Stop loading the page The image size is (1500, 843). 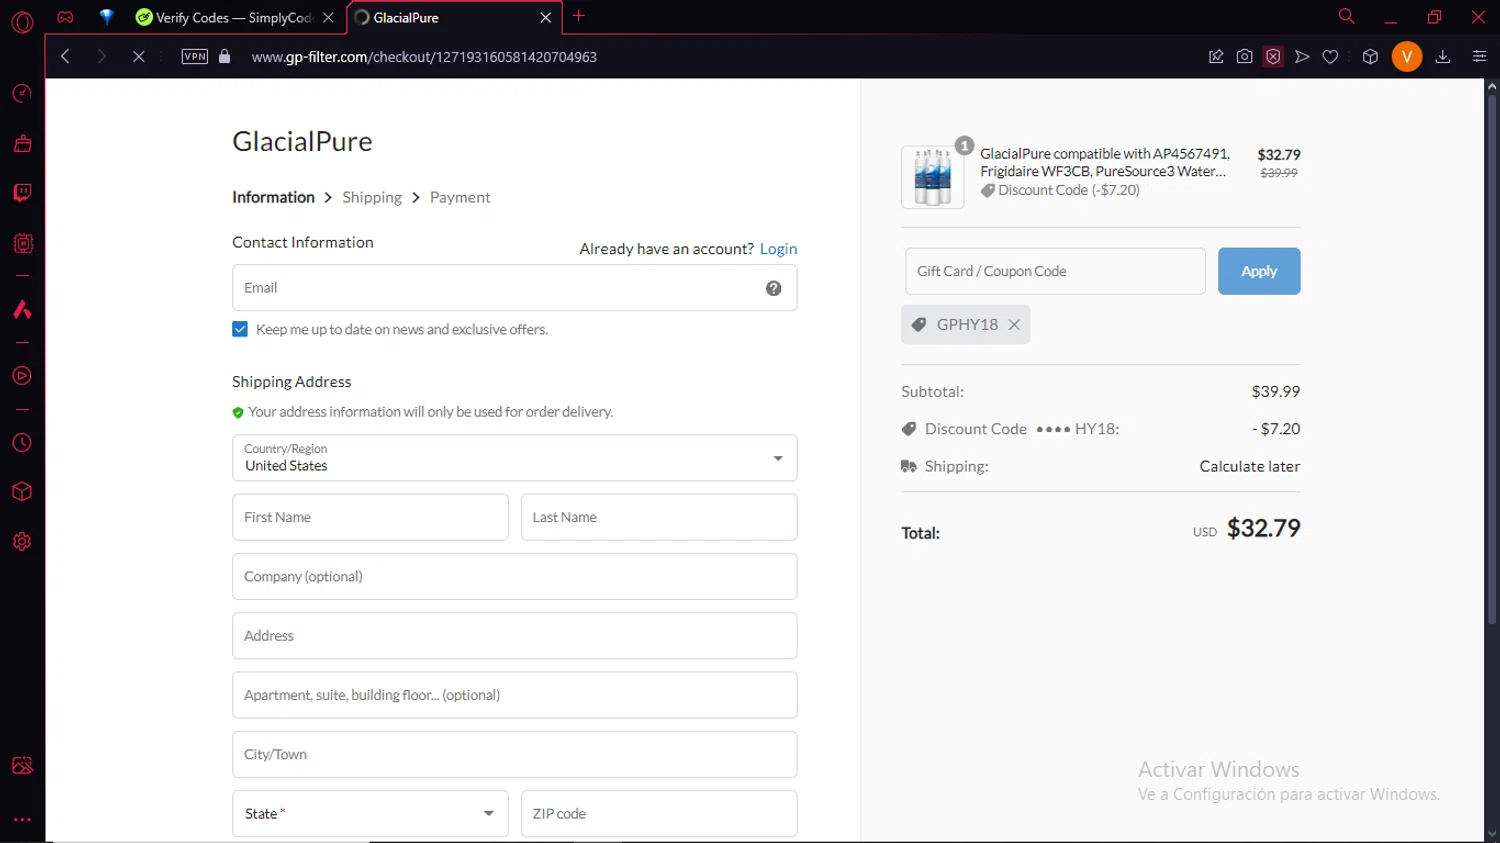139,56
